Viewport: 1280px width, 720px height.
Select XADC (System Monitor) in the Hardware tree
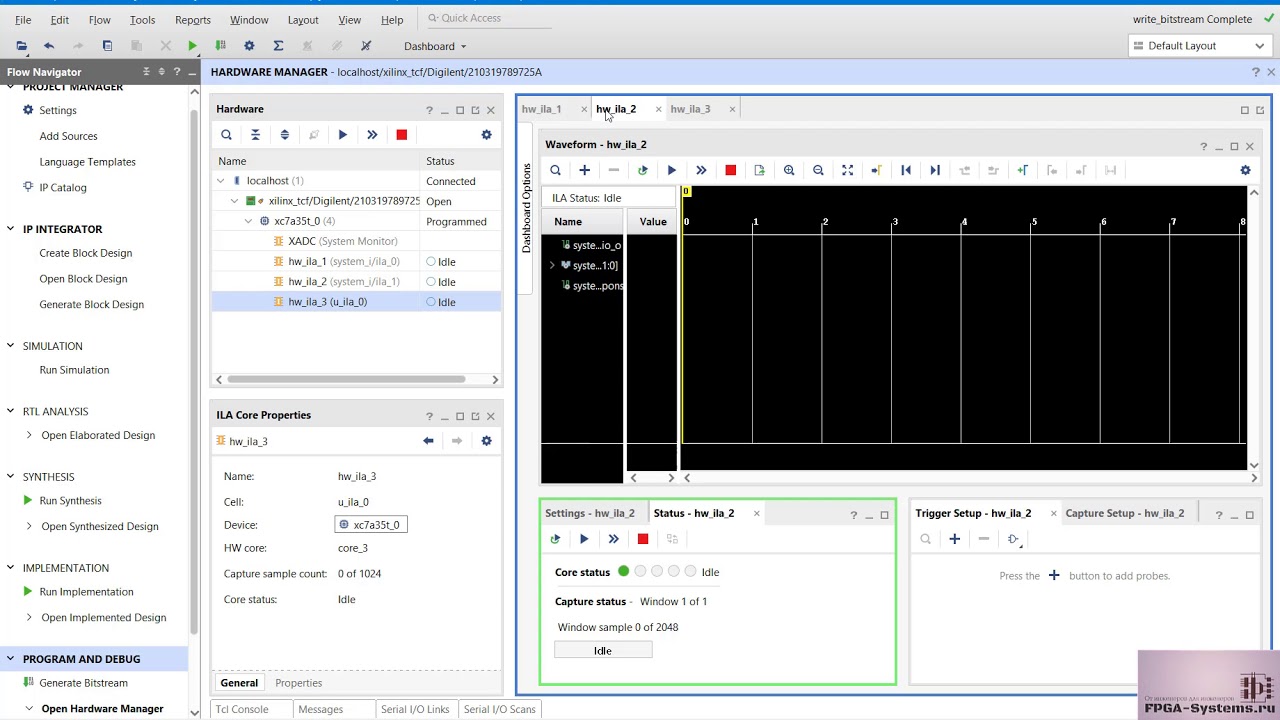click(342, 241)
